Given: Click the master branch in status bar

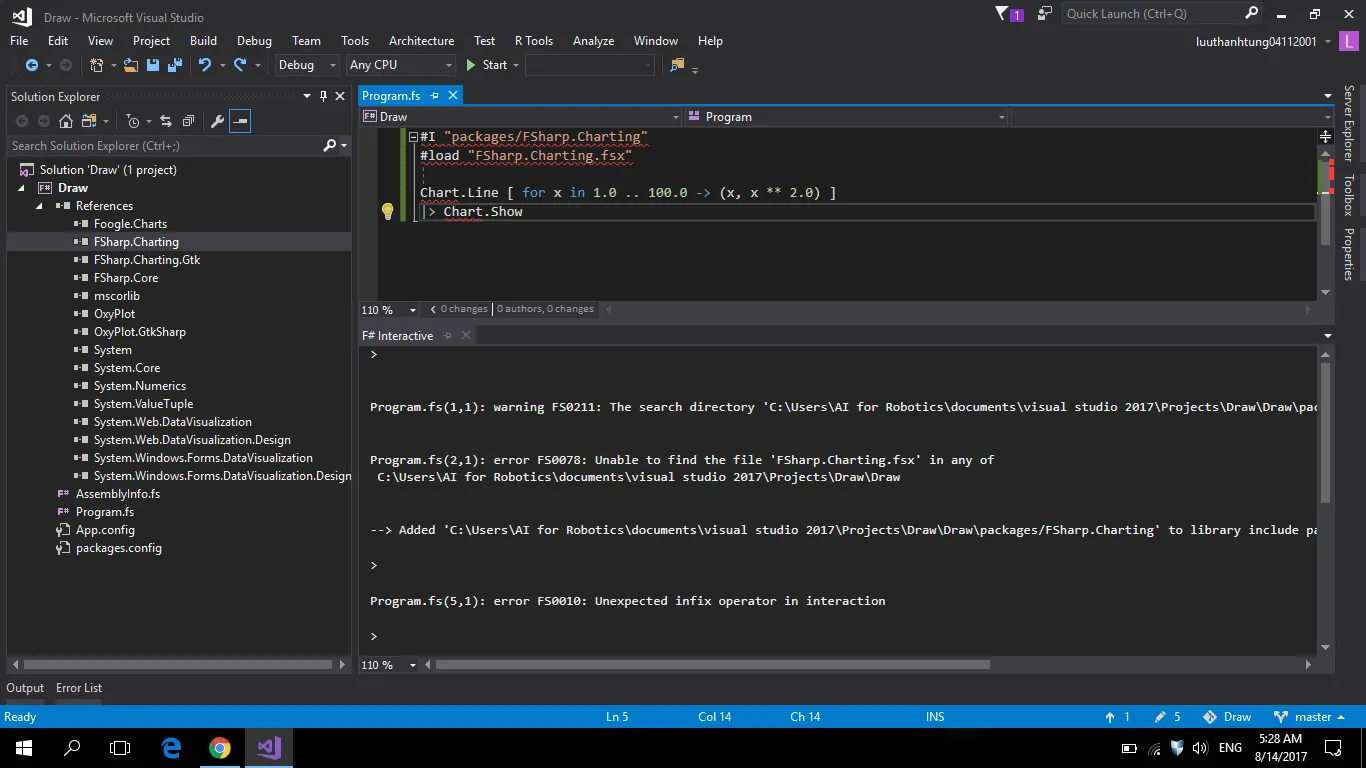Looking at the screenshot, I should pos(1312,717).
